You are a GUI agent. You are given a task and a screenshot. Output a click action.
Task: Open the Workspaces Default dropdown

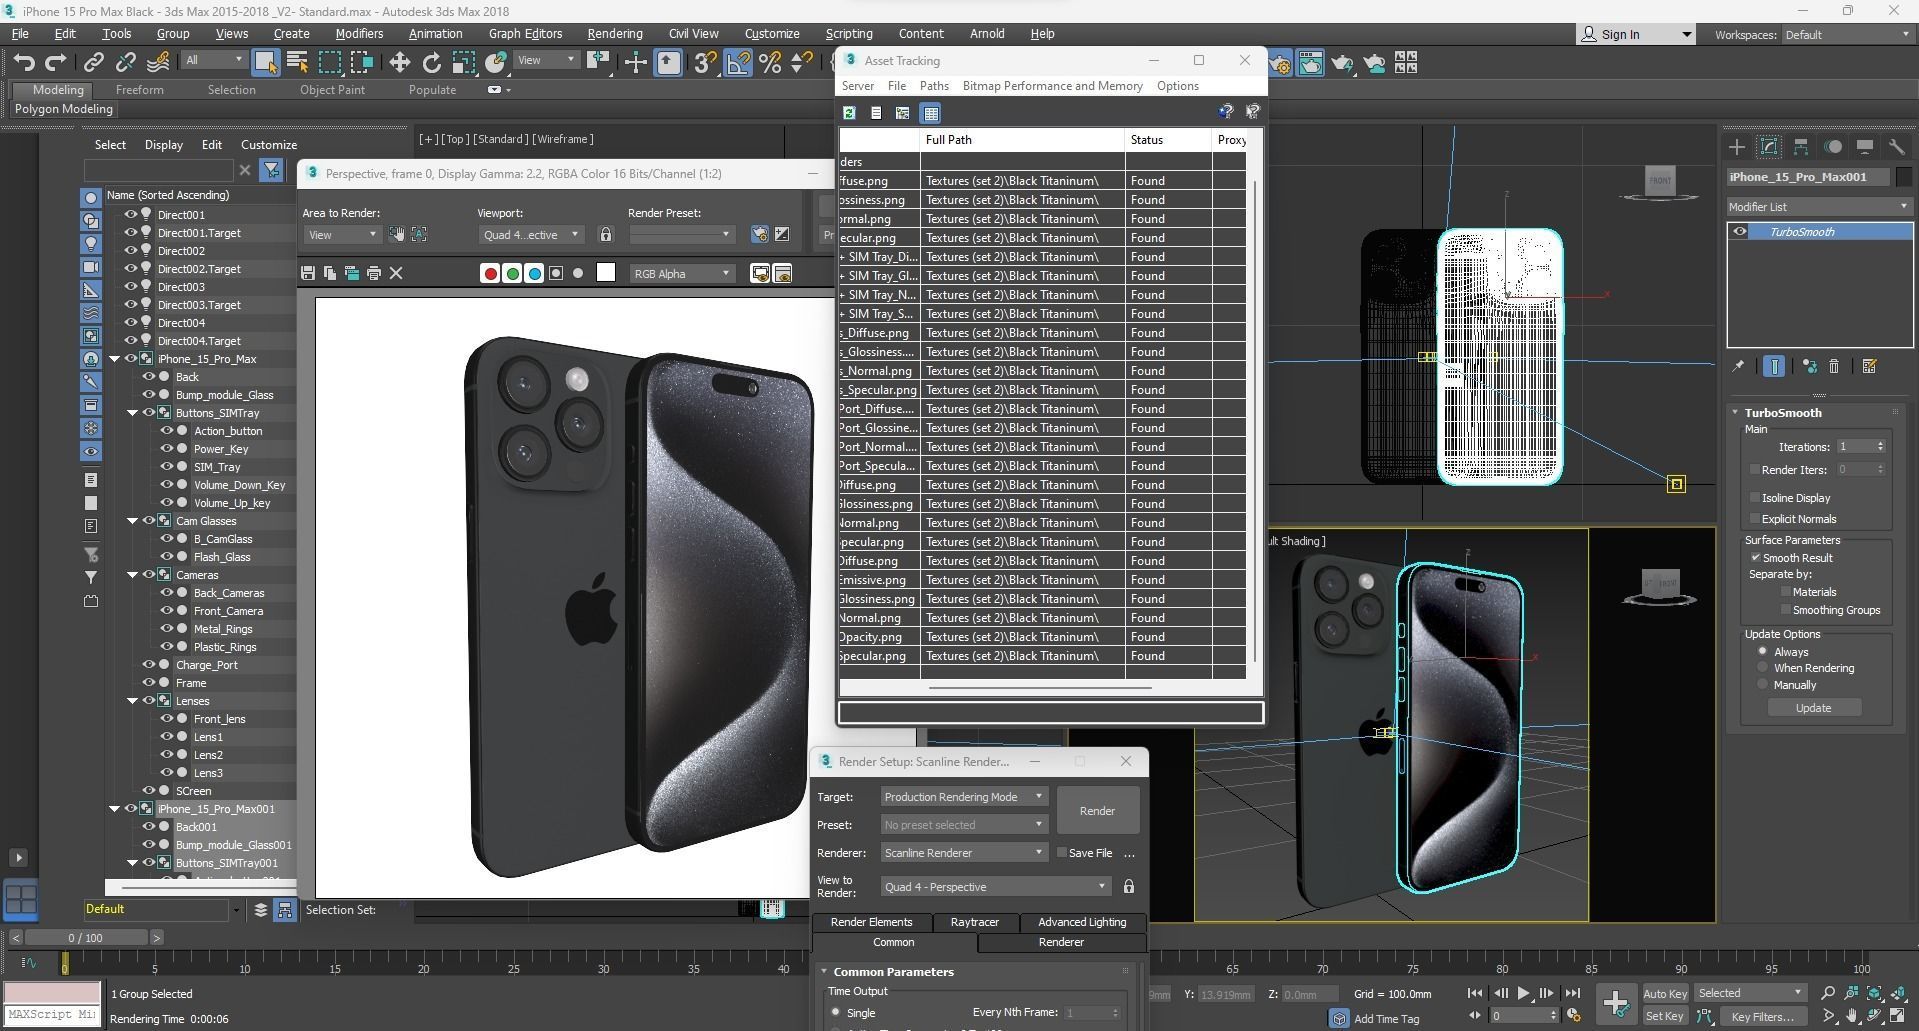(x=1846, y=34)
